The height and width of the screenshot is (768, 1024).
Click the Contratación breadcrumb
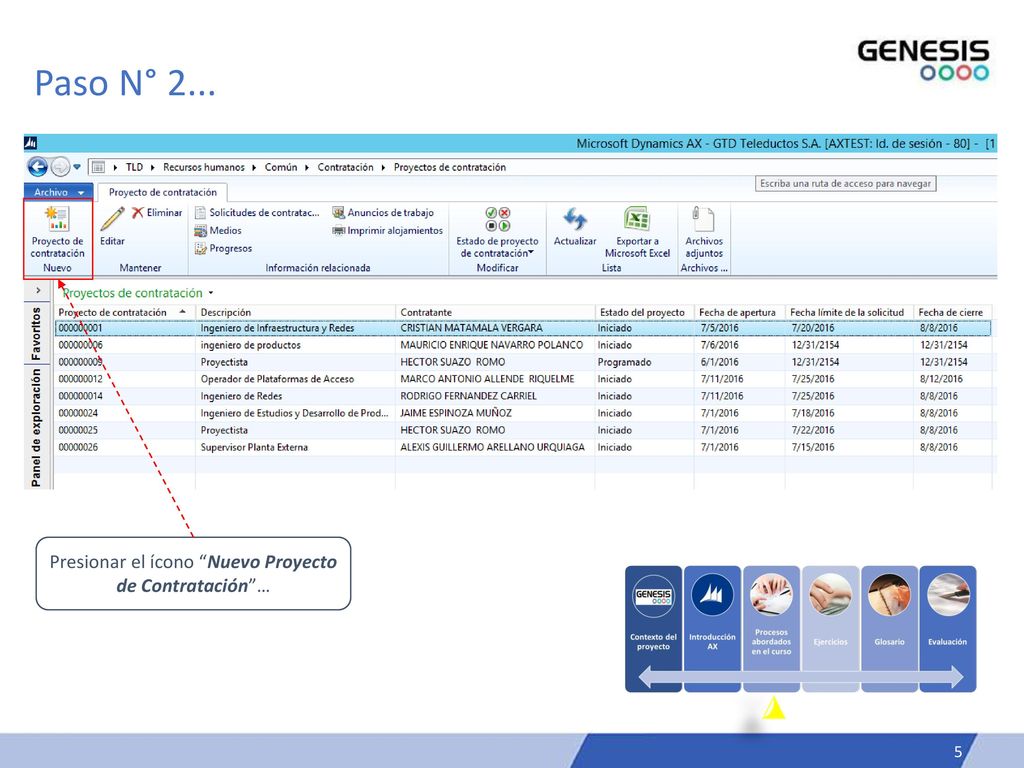coord(345,167)
